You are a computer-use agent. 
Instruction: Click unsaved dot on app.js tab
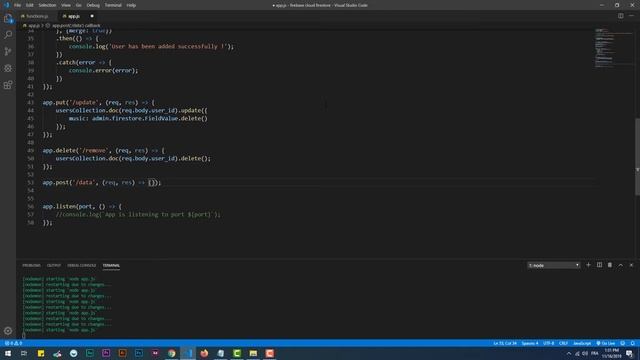tap(92, 16)
